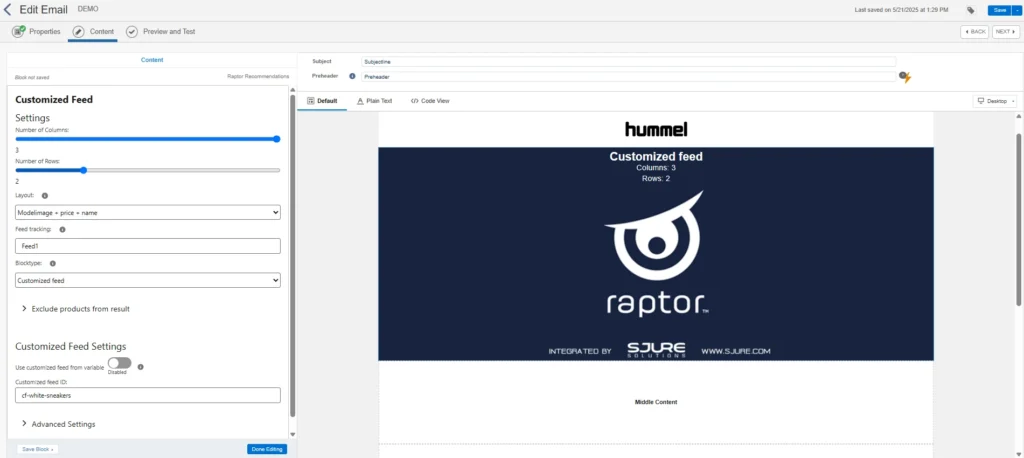Click the info icon next to Blocktype label
Viewport: 1024px width, 458px height.
(51, 263)
